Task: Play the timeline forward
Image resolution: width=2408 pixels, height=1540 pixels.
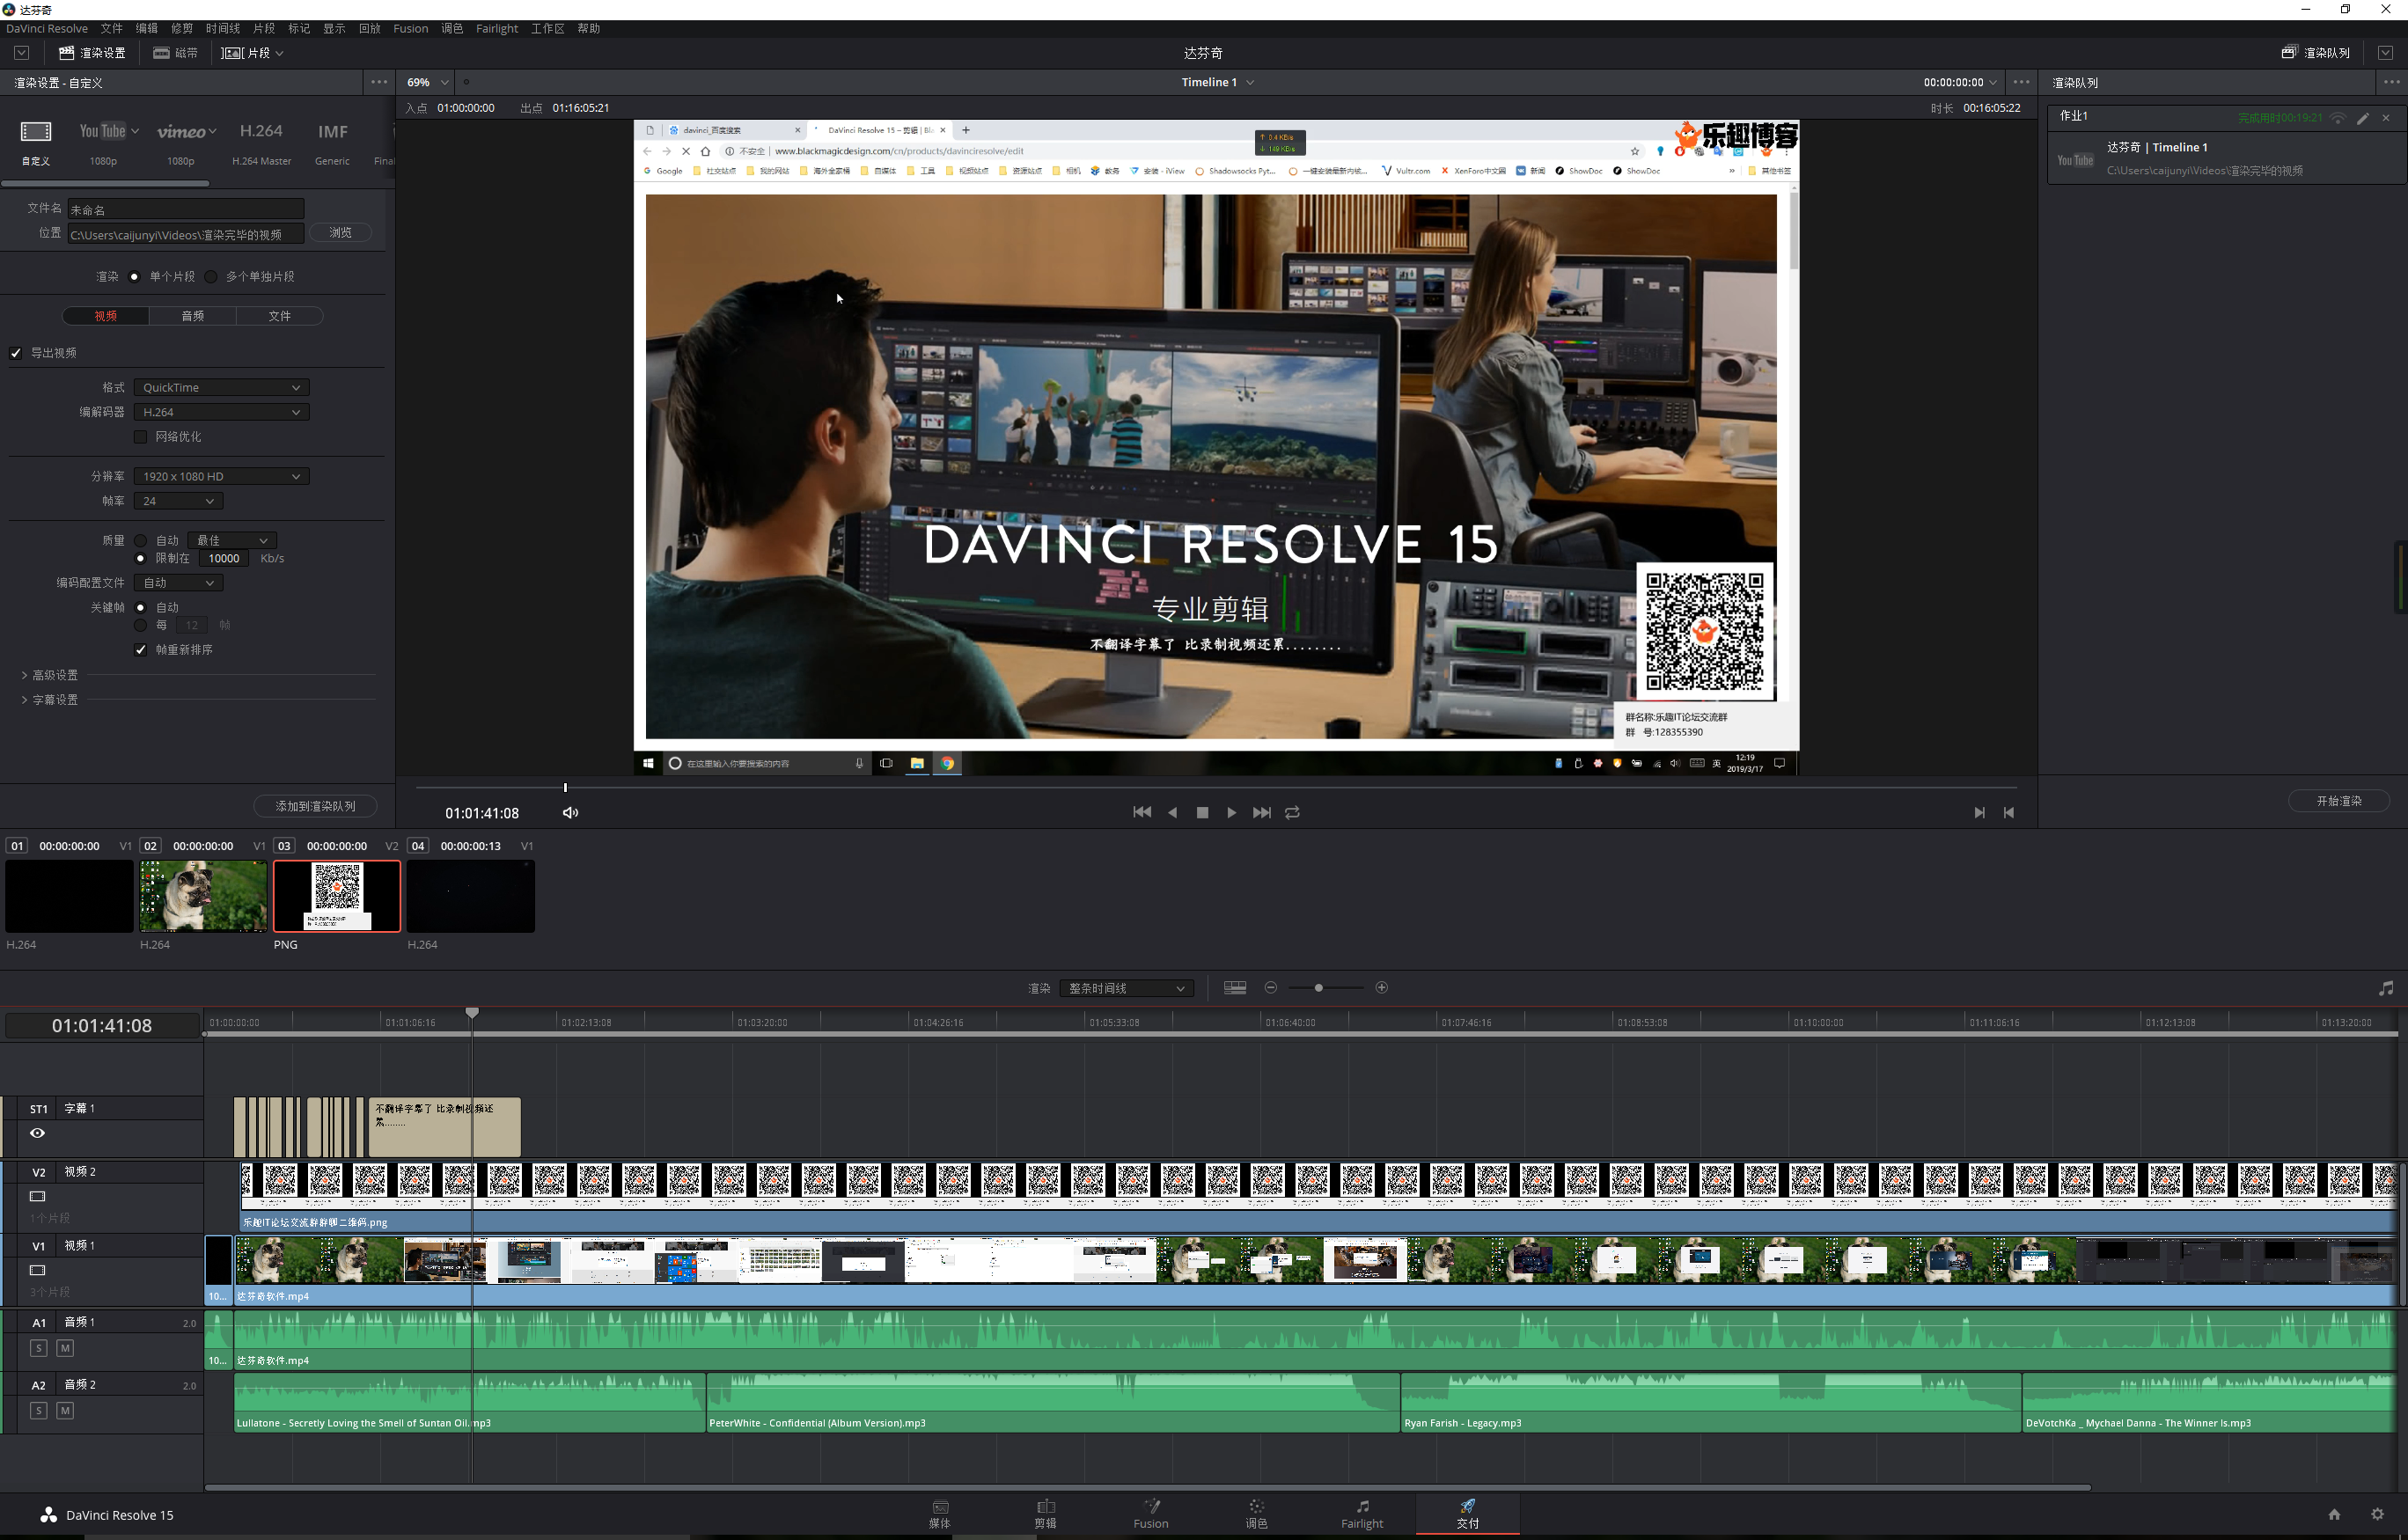Action: 1231,812
